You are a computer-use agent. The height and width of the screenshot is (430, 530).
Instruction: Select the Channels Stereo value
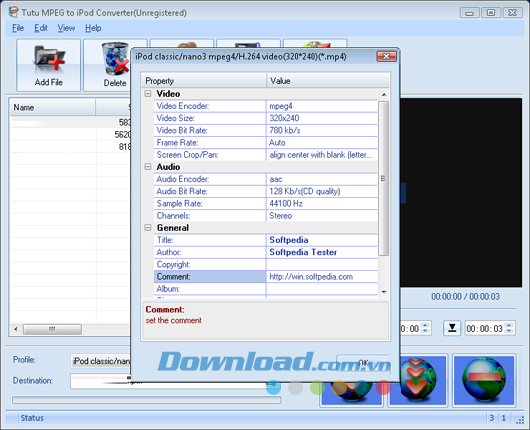(322, 216)
